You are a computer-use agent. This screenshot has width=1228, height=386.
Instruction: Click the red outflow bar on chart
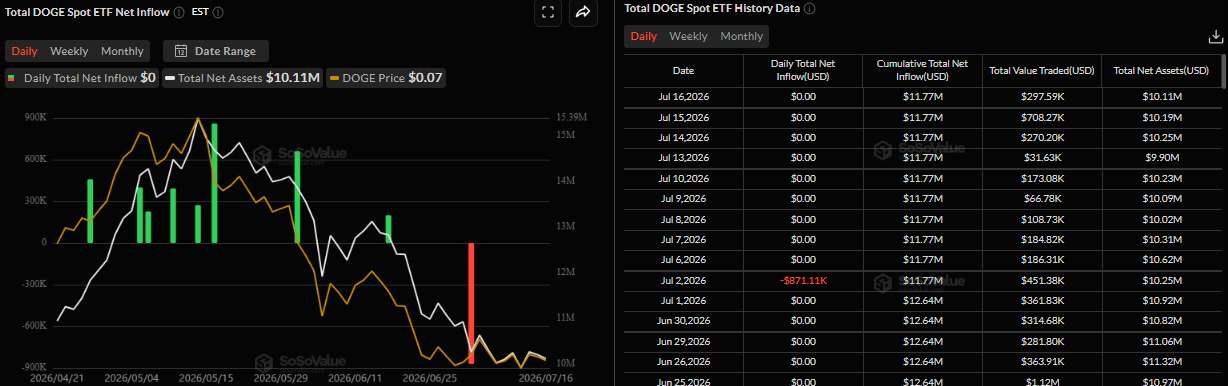tap(471, 303)
